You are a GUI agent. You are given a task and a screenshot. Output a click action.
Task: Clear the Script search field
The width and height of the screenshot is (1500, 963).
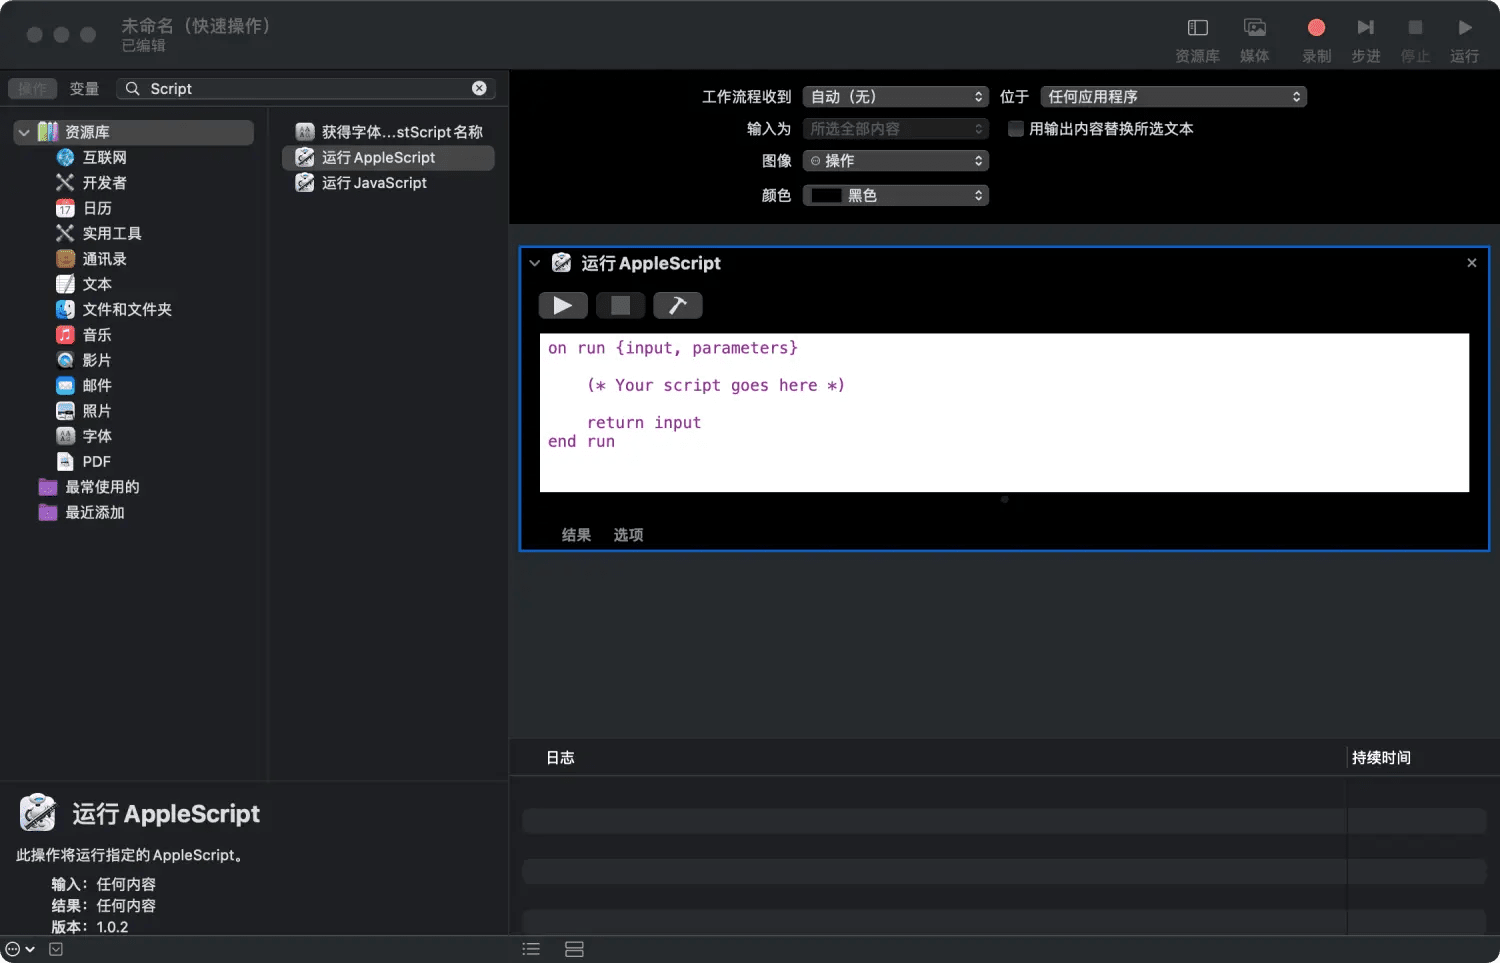tap(480, 88)
